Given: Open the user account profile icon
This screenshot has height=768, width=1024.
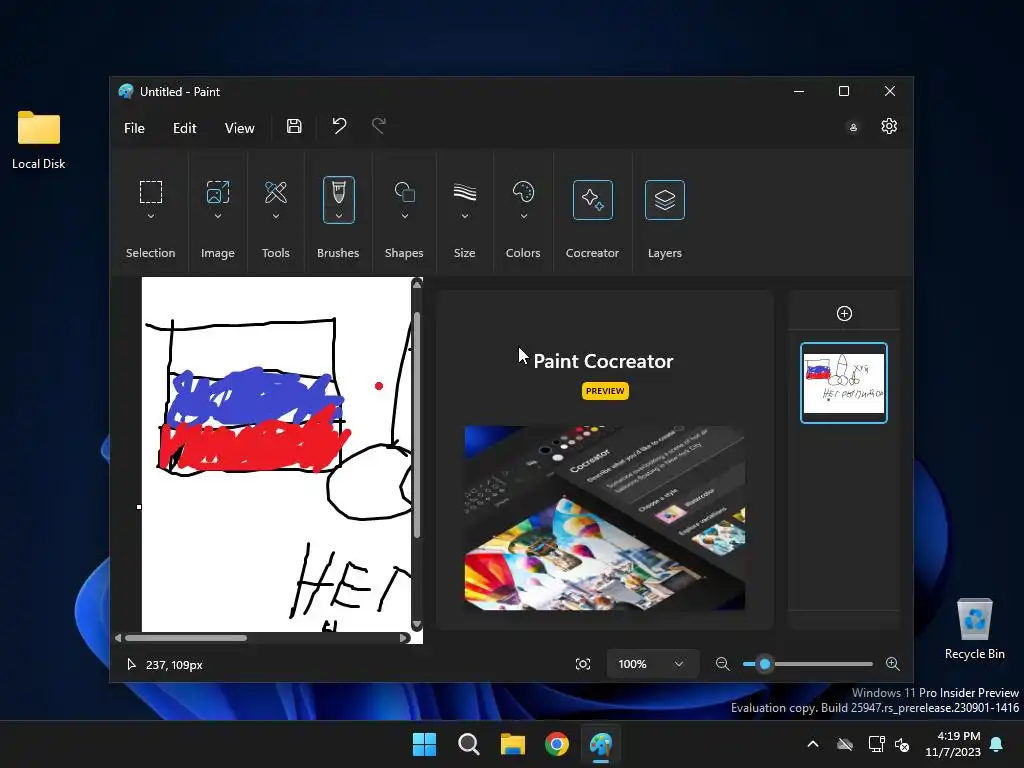Looking at the screenshot, I should pyautogui.click(x=853, y=127).
